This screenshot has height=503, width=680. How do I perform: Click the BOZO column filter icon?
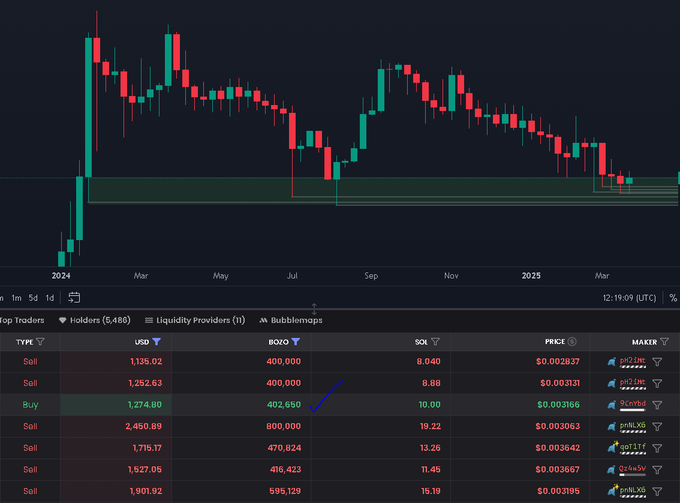point(296,342)
